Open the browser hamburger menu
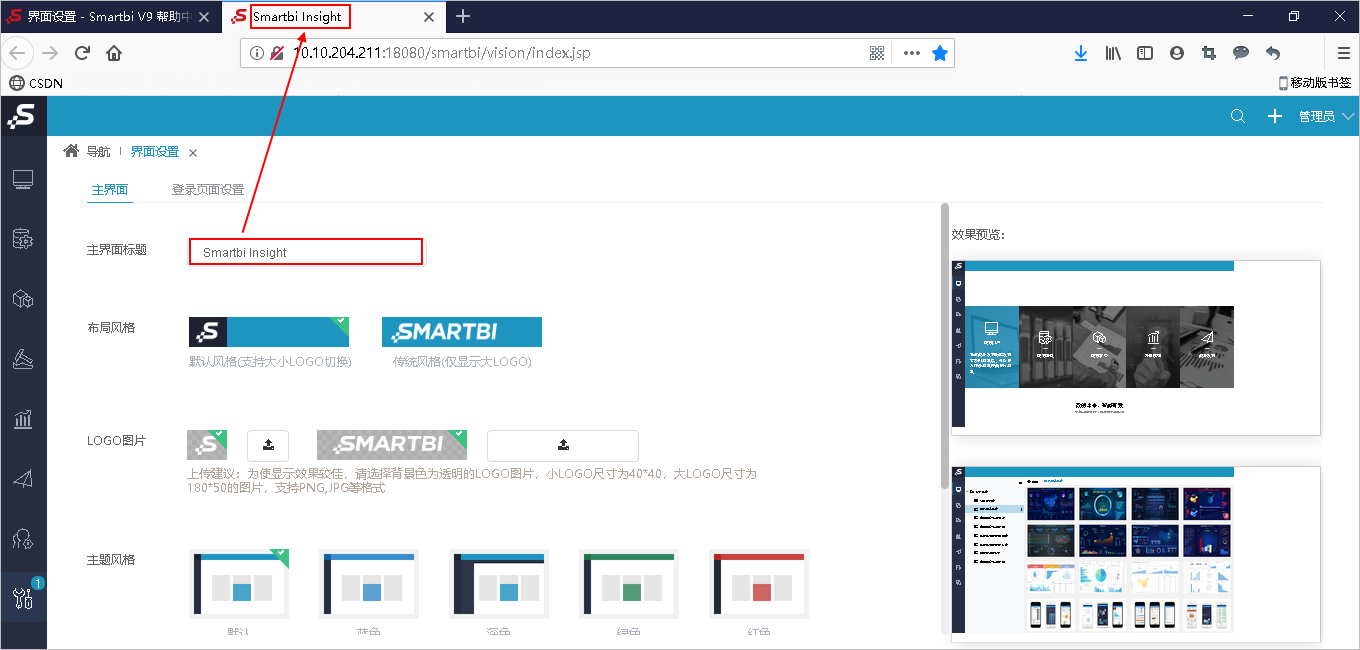Screen dimensions: 1360x650 1344,53
